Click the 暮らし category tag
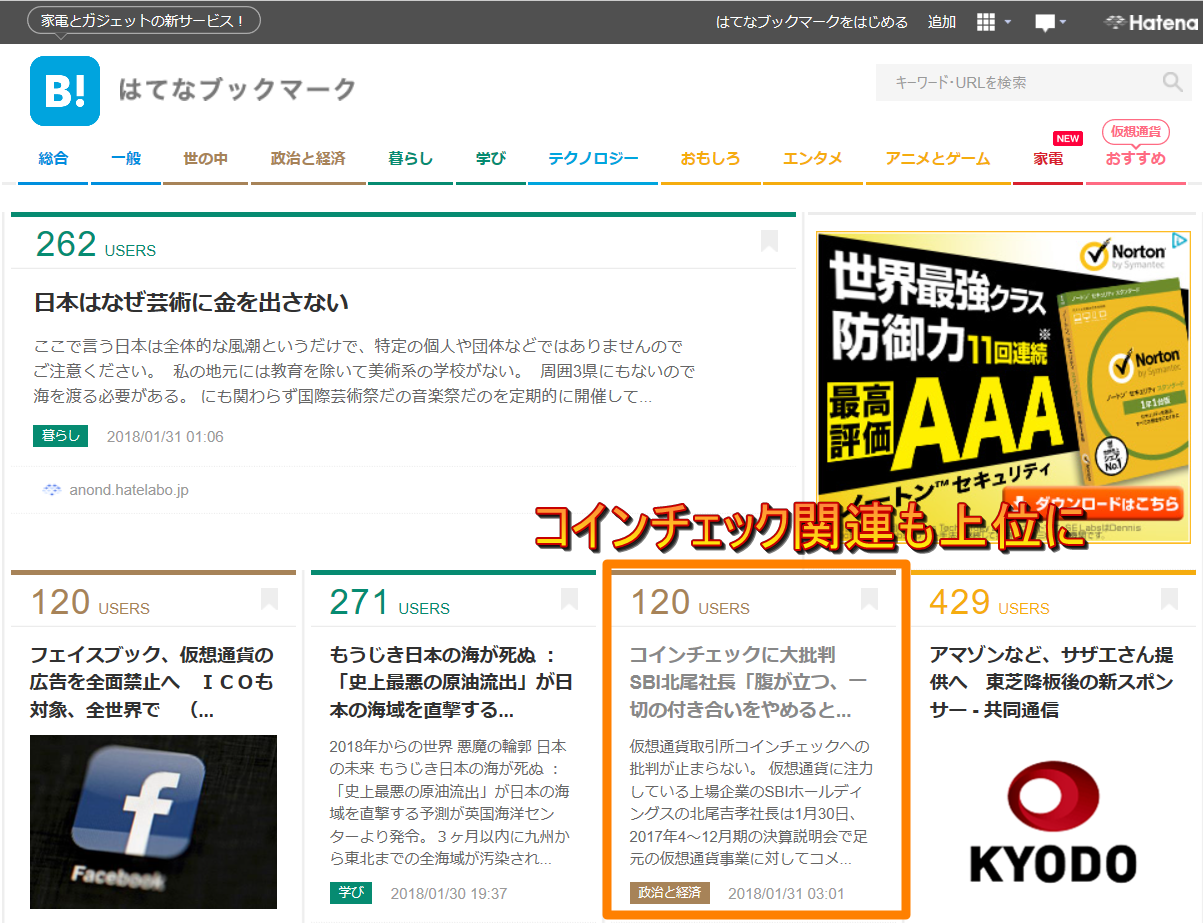Screen dimensions: 1203x923 (60, 436)
